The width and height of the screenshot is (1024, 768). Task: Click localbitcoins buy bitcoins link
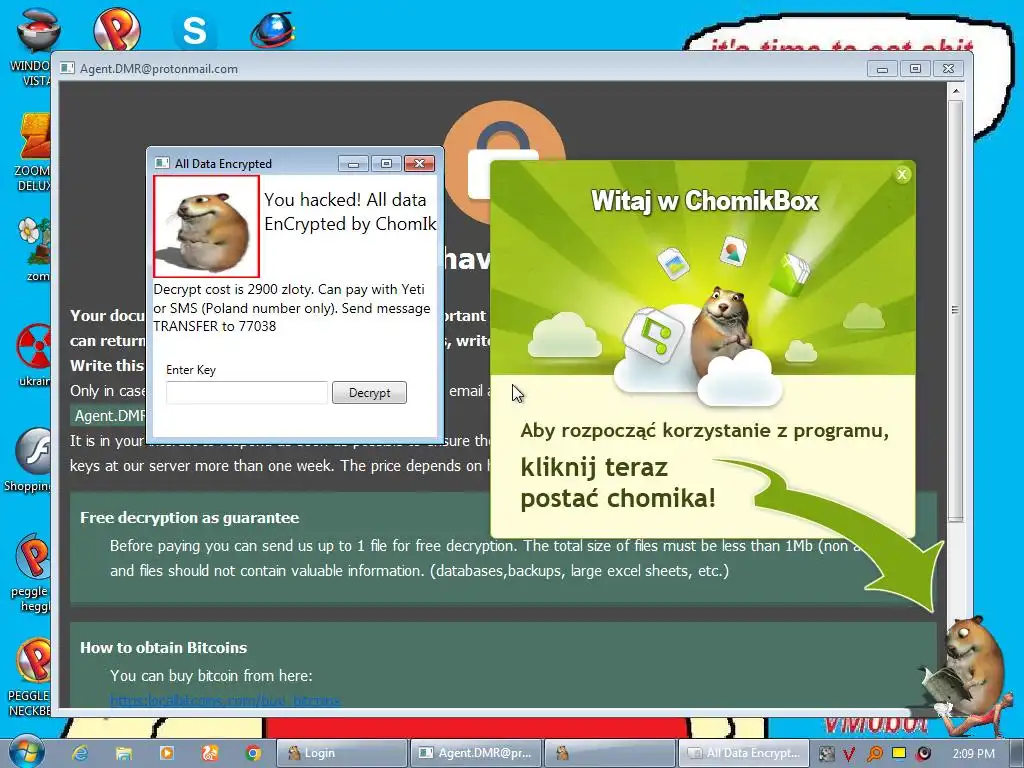pyautogui.click(x=225, y=701)
